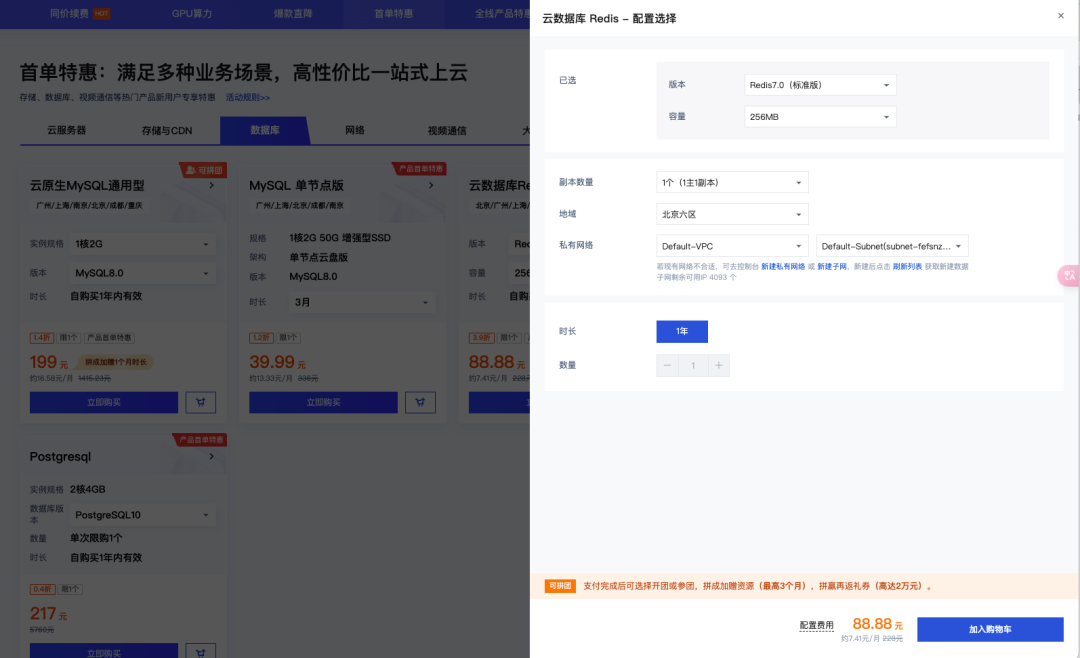Viewport: 1080px width, 658px height.
Task: Click 立即购买 for 云原生MySQL通用型
Action: [x=104, y=402]
